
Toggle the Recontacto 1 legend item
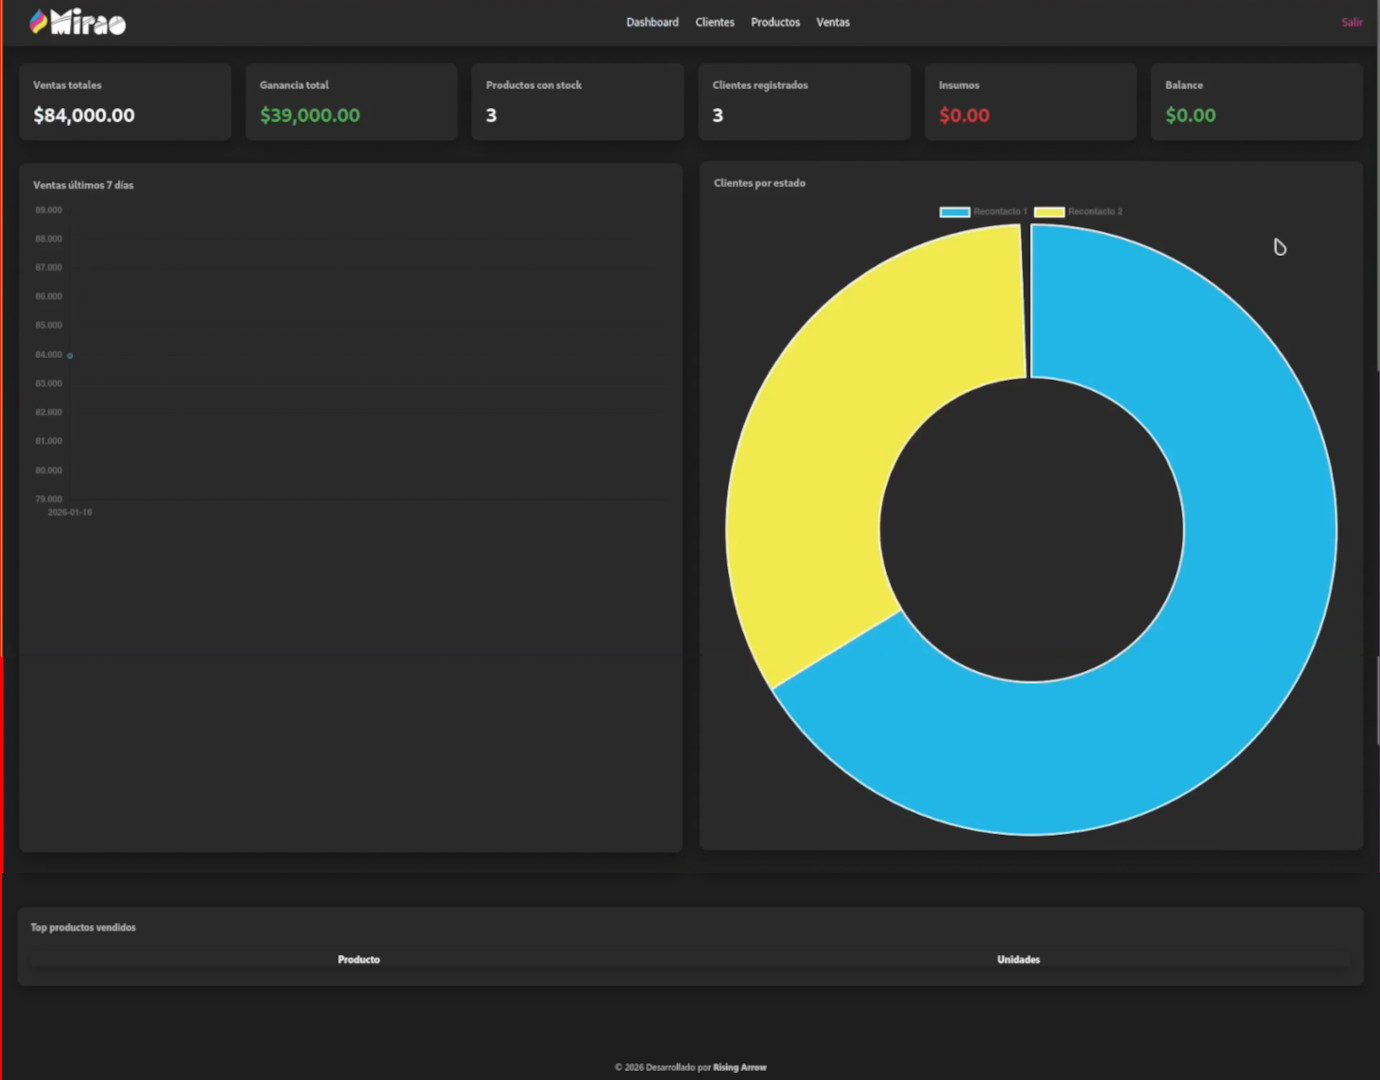tap(999, 212)
